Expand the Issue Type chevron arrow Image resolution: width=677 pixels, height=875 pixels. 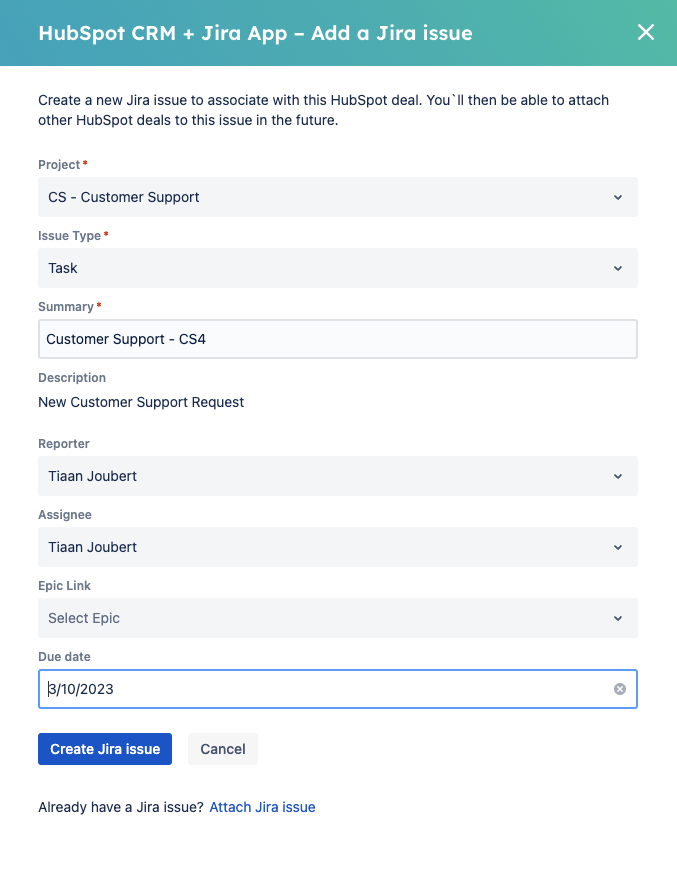pyautogui.click(x=618, y=268)
